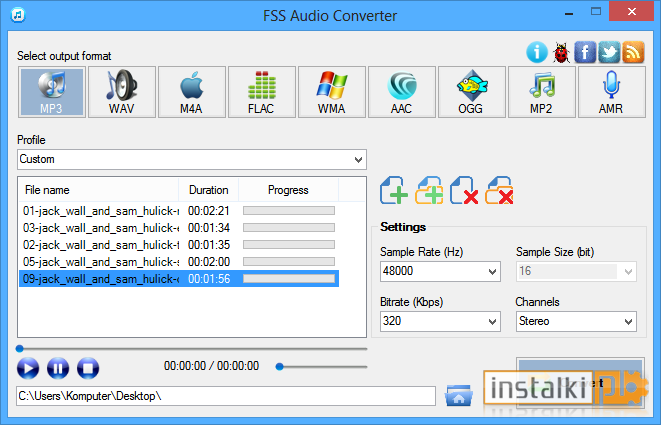Select the 03-jack_wall_and_sam_hulick file row
This screenshot has height=425, width=661.
click(179, 228)
